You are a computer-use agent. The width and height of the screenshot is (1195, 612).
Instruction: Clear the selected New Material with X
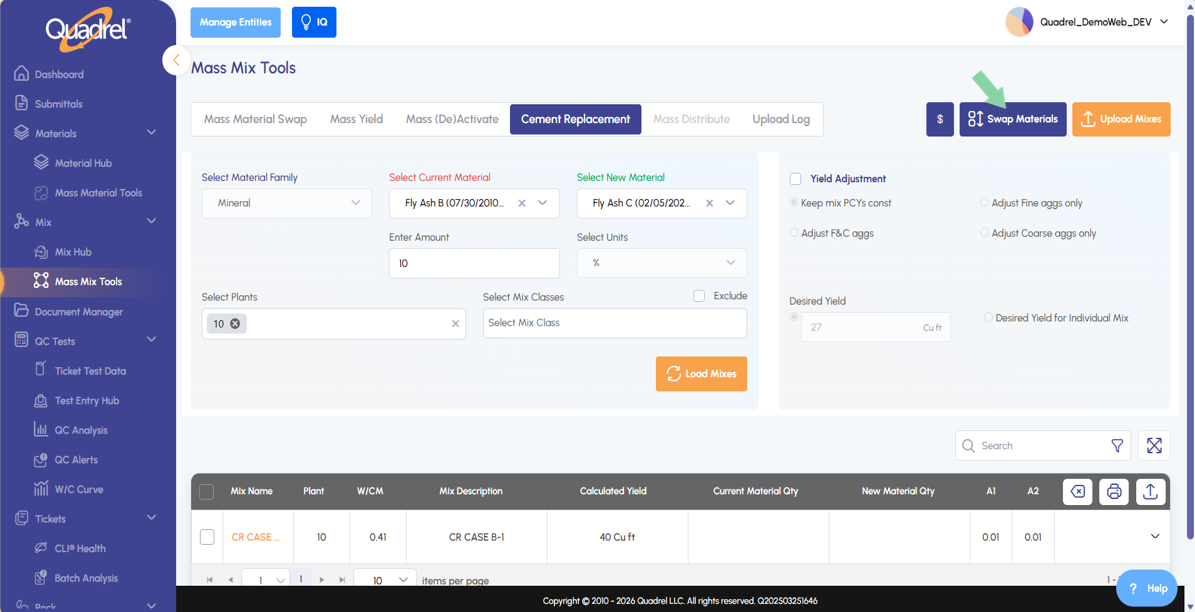(709, 203)
